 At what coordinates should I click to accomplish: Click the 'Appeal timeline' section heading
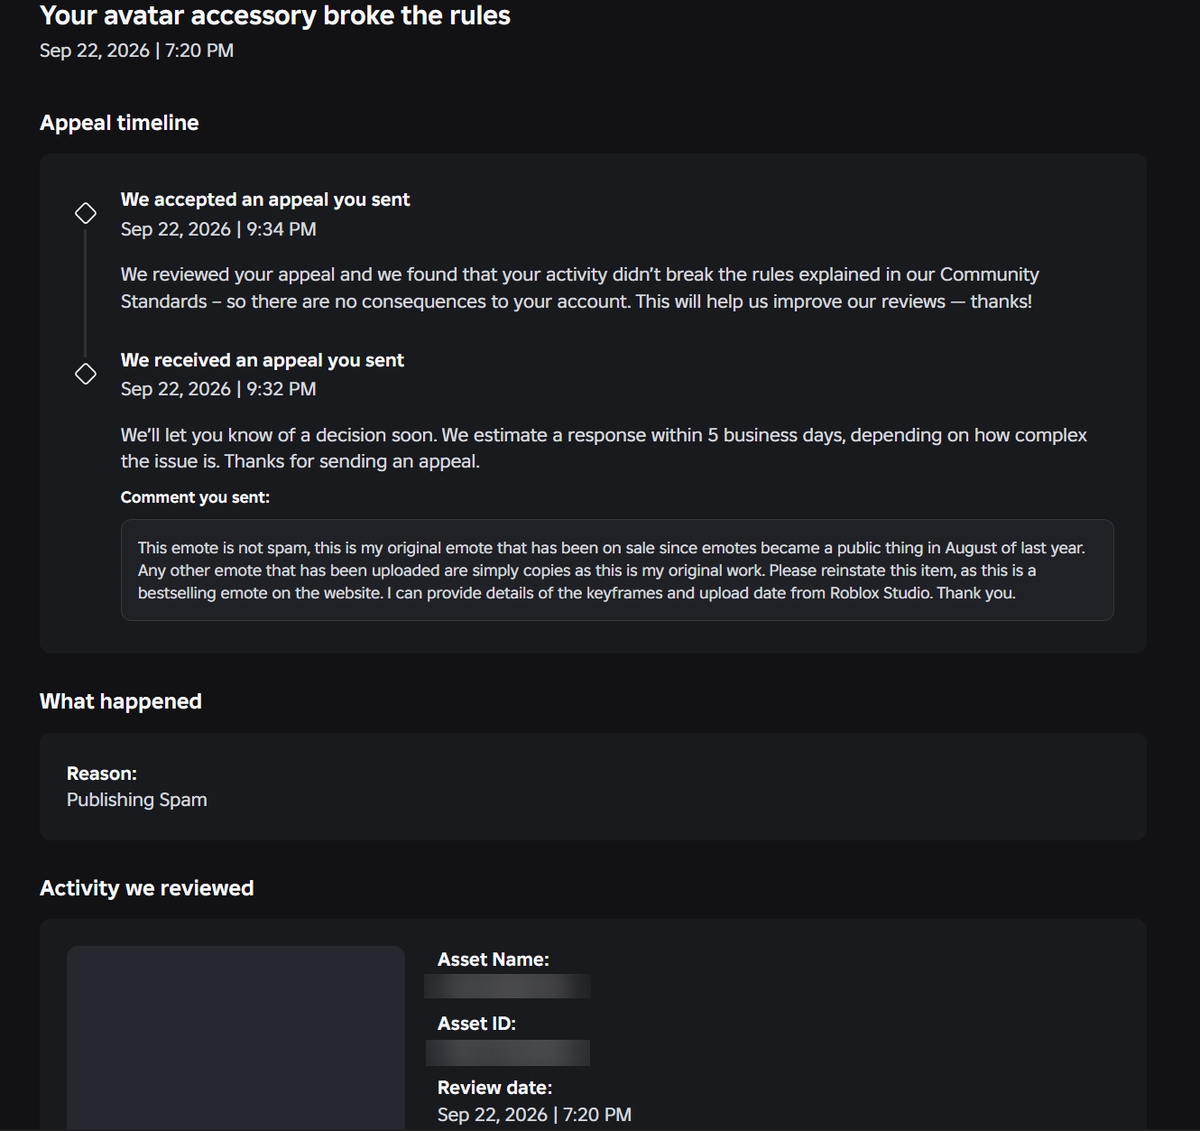tap(119, 123)
